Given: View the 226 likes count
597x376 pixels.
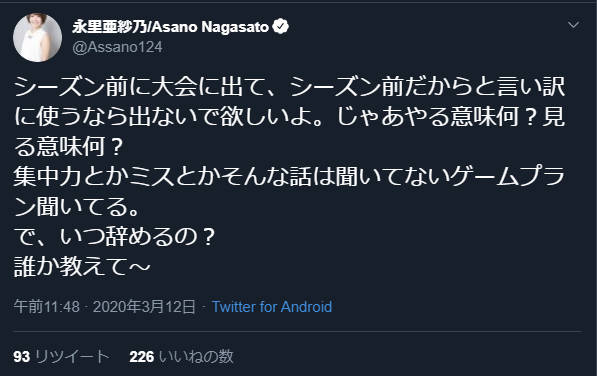Looking at the screenshot, I should click(x=142, y=357).
